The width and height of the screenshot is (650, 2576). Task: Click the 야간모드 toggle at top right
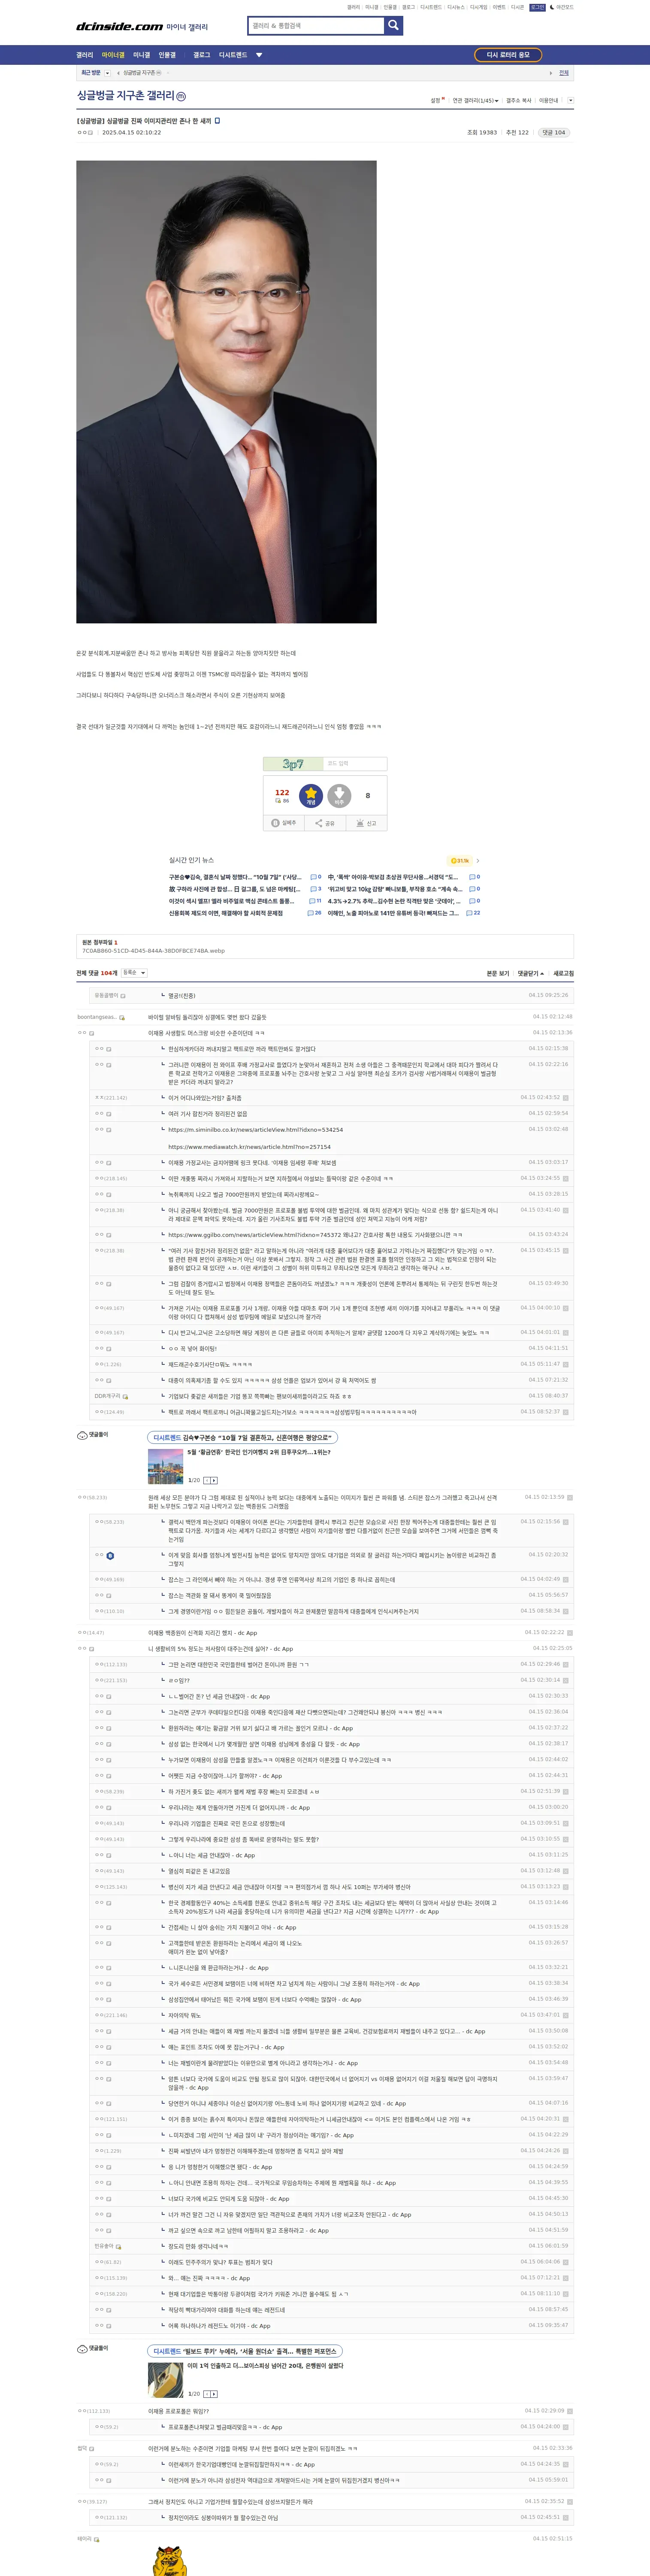click(x=562, y=7)
